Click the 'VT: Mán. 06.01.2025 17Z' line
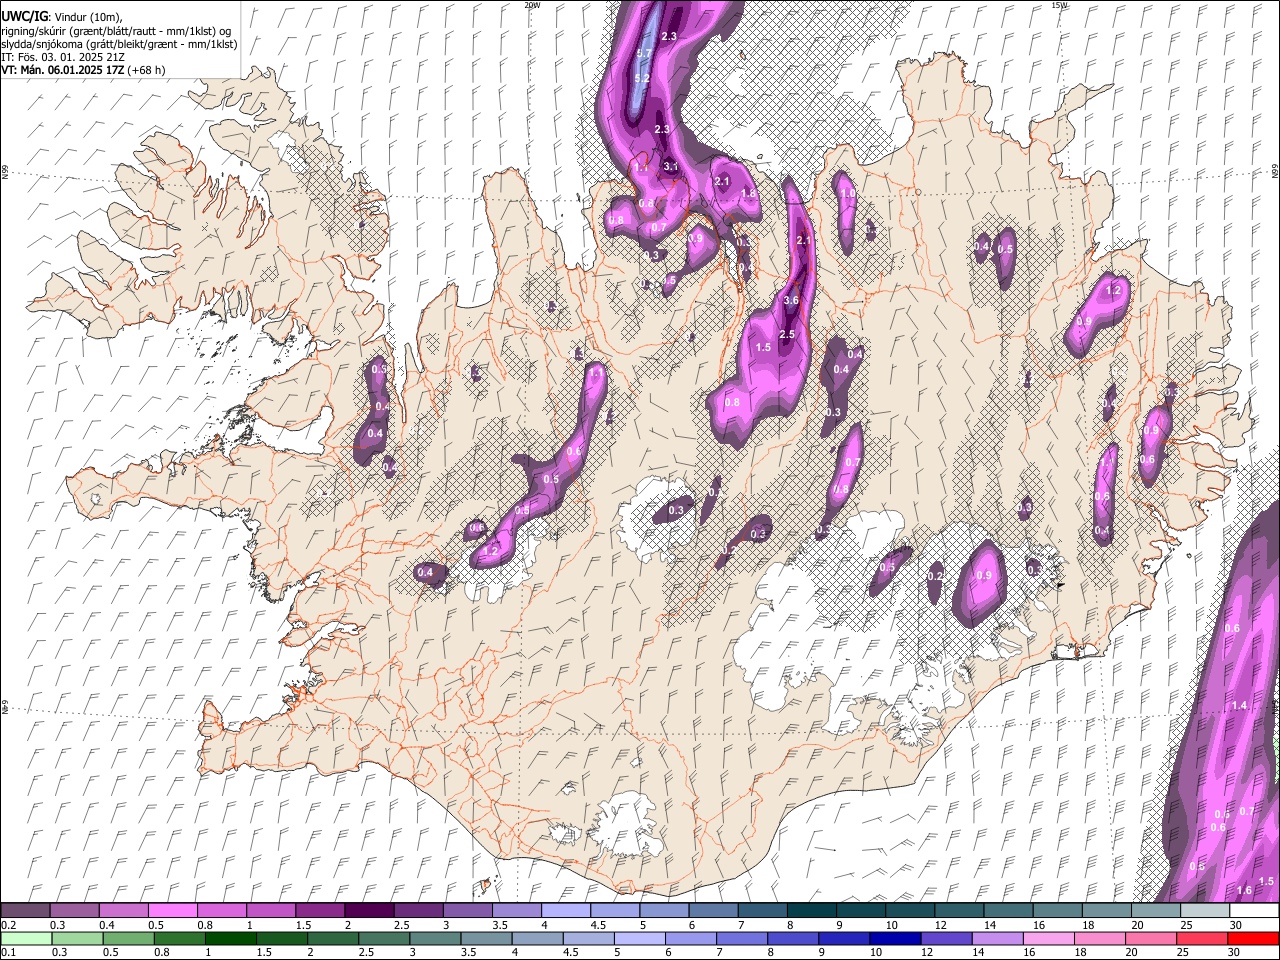The width and height of the screenshot is (1280, 960). (x=62, y=70)
